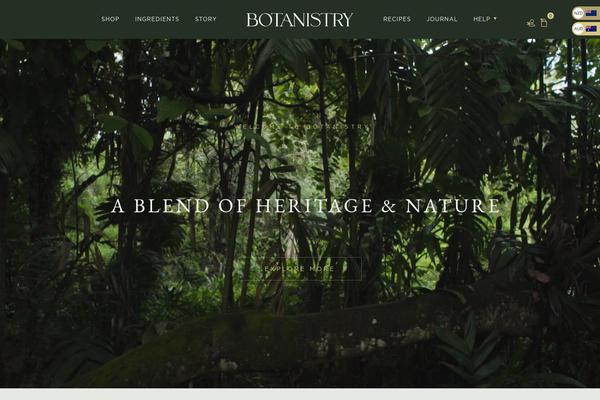
Task: Expand the Help dropdown menu
Action: (485, 19)
